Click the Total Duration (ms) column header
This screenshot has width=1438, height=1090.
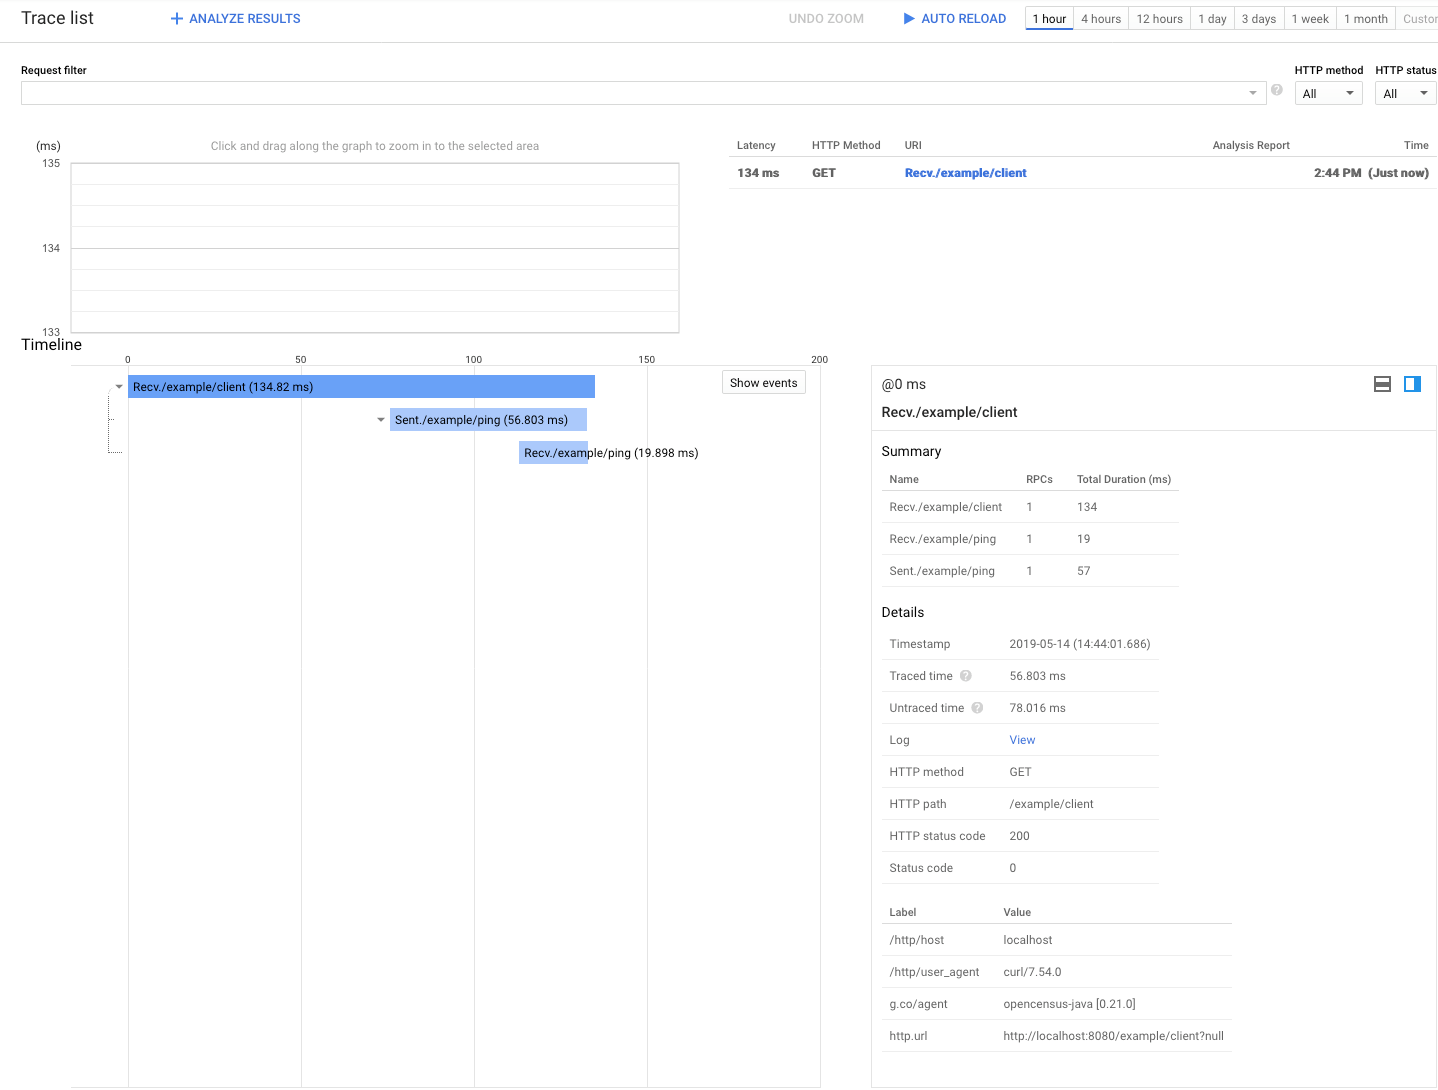(1124, 480)
